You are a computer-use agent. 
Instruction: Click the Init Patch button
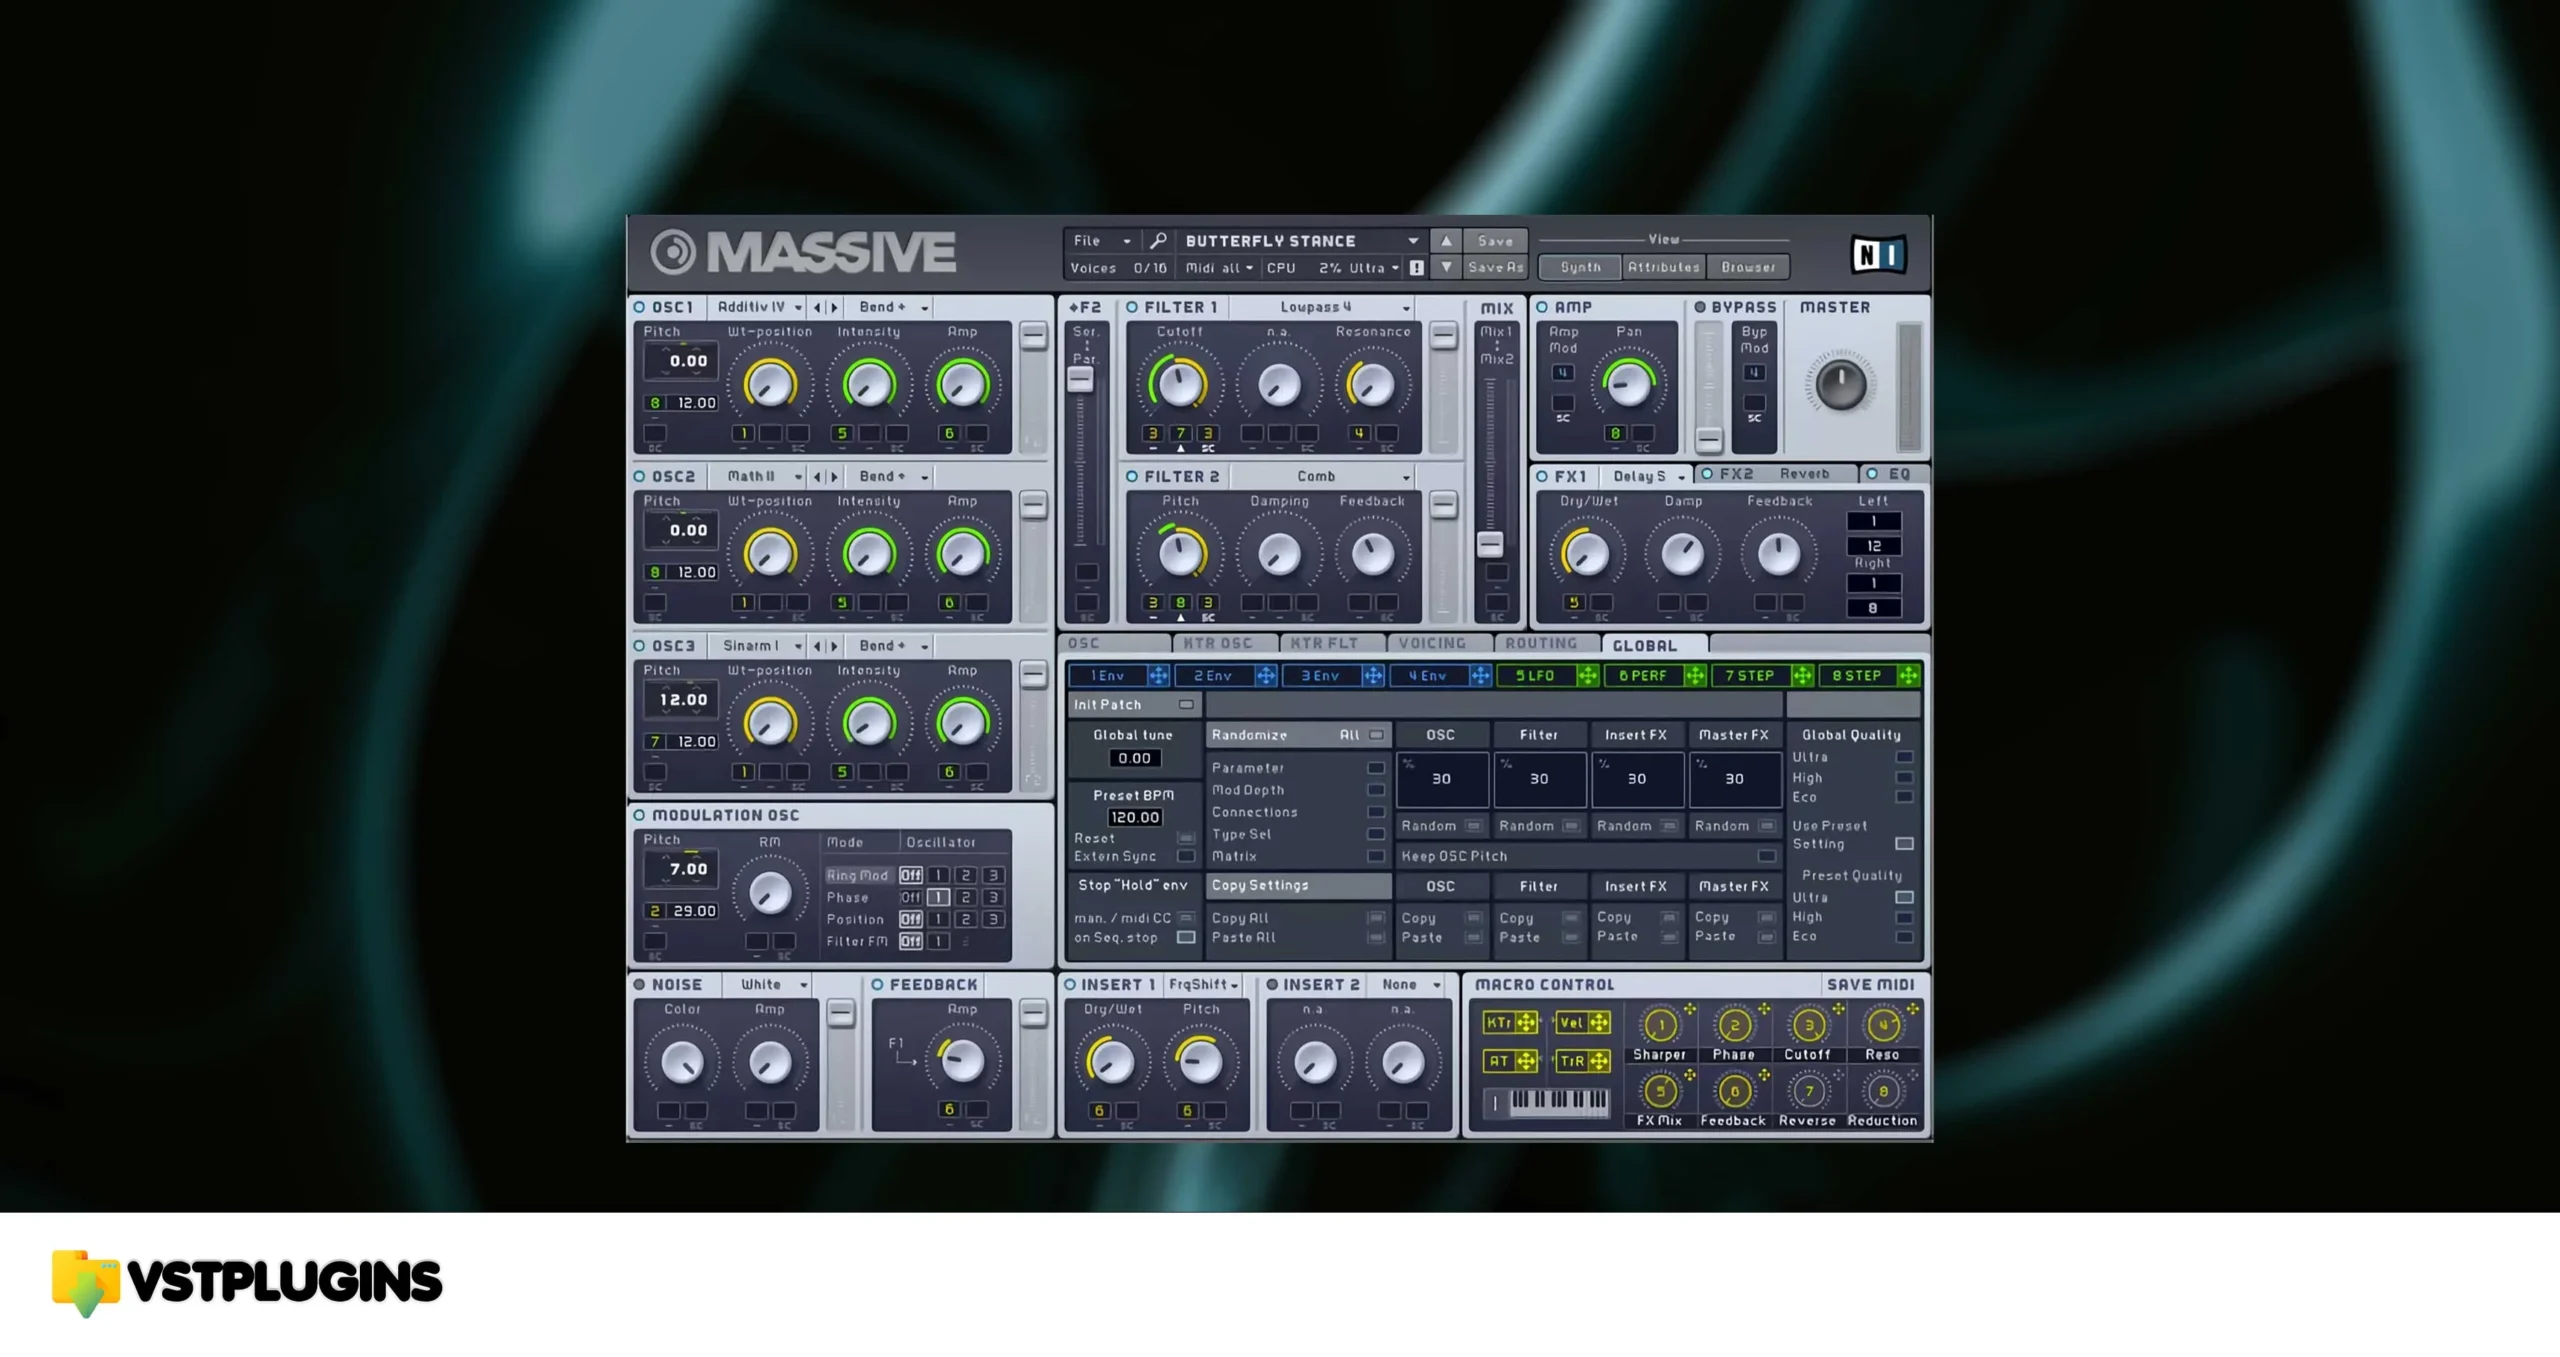click(1133, 705)
